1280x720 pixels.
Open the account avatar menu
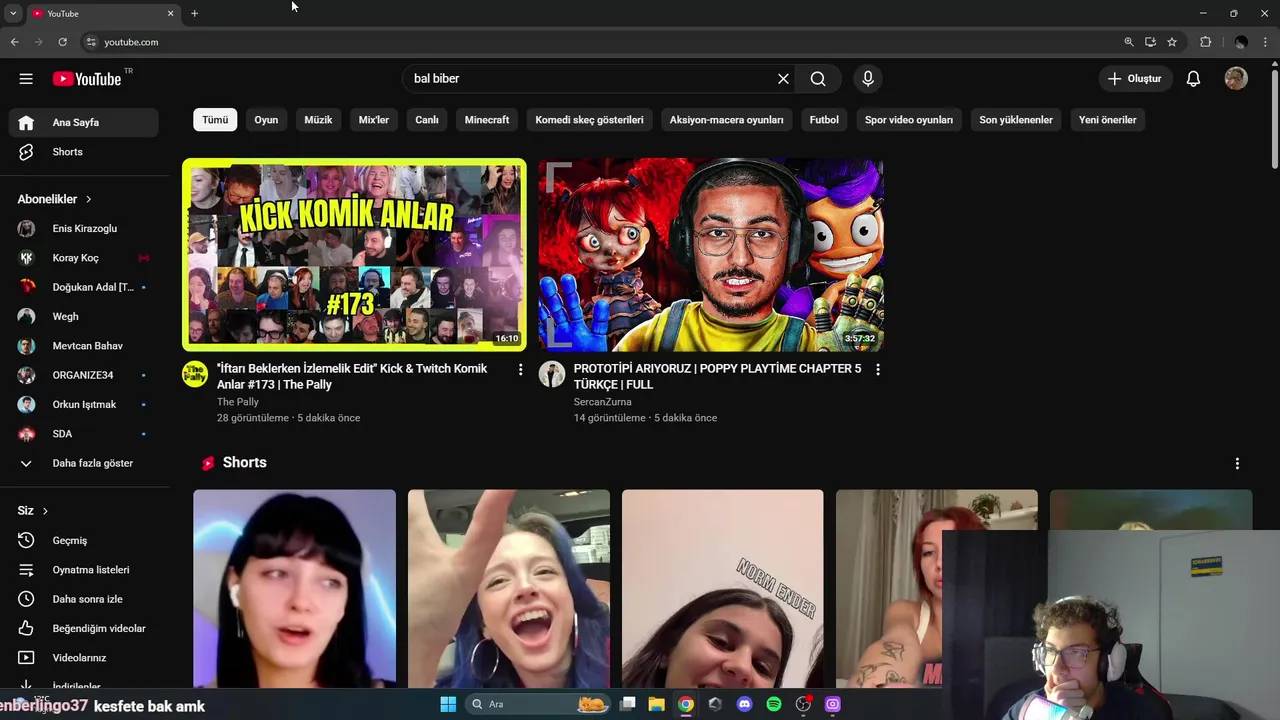tap(1236, 79)
